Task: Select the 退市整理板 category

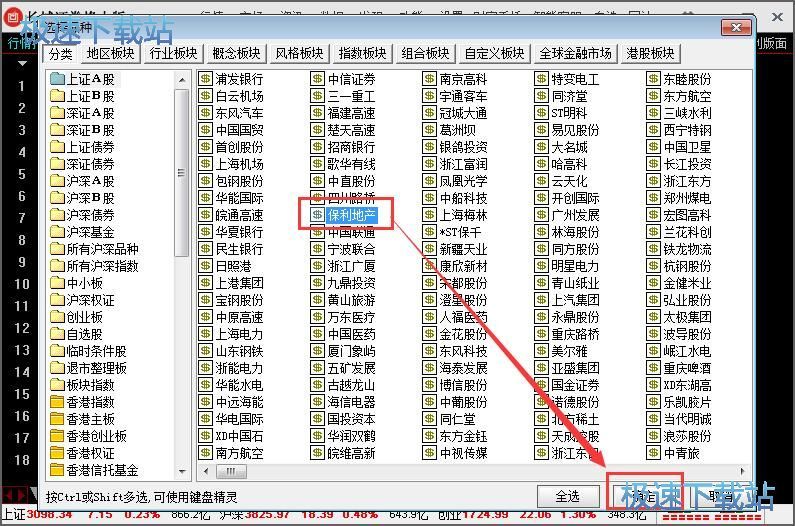Action: (x=89, y=368)
